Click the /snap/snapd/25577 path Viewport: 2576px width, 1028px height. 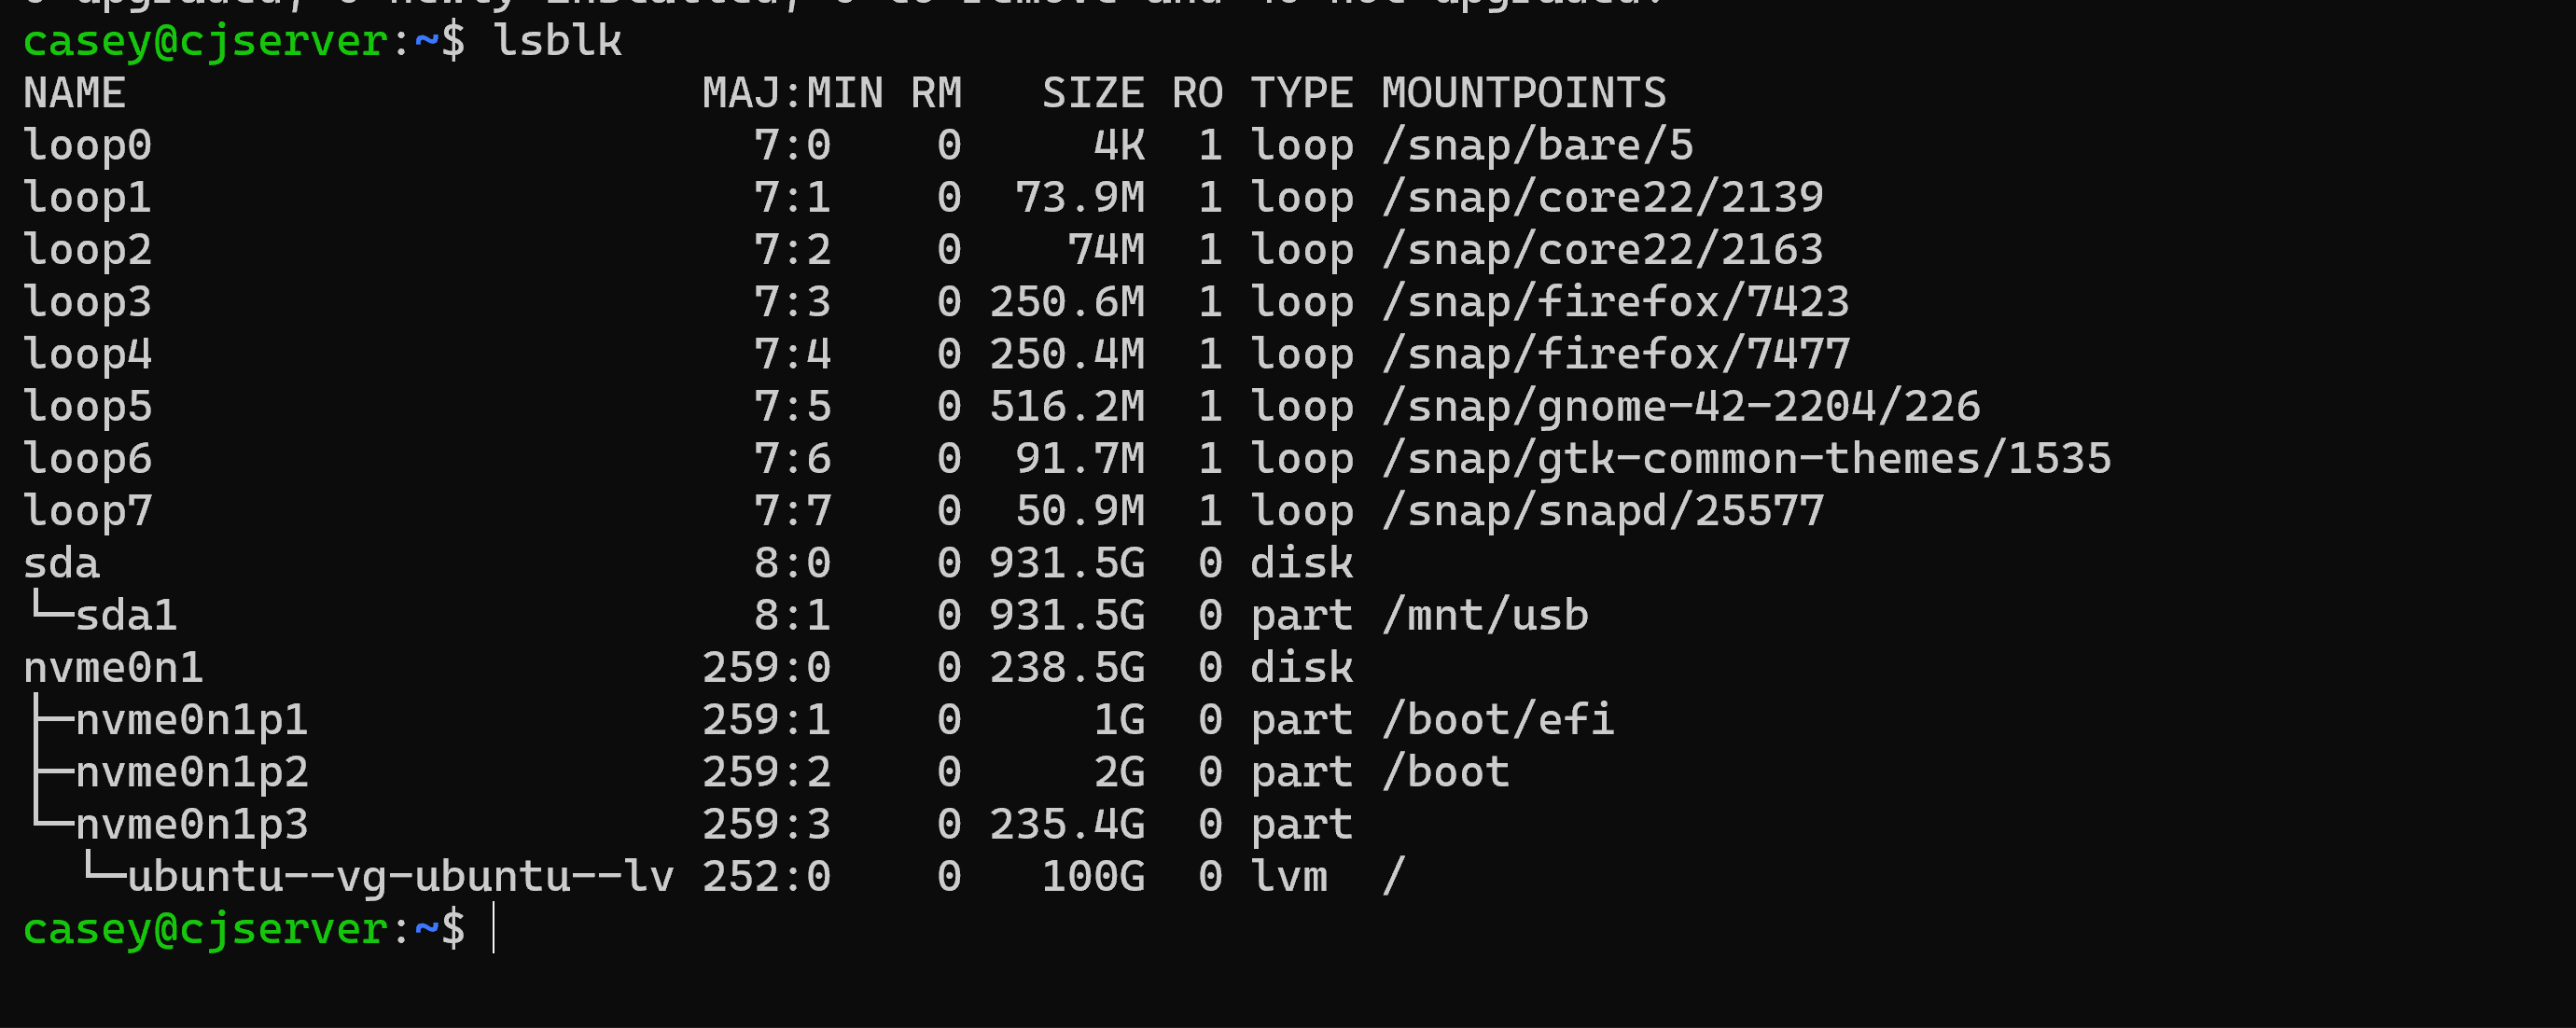point(1602,511)
